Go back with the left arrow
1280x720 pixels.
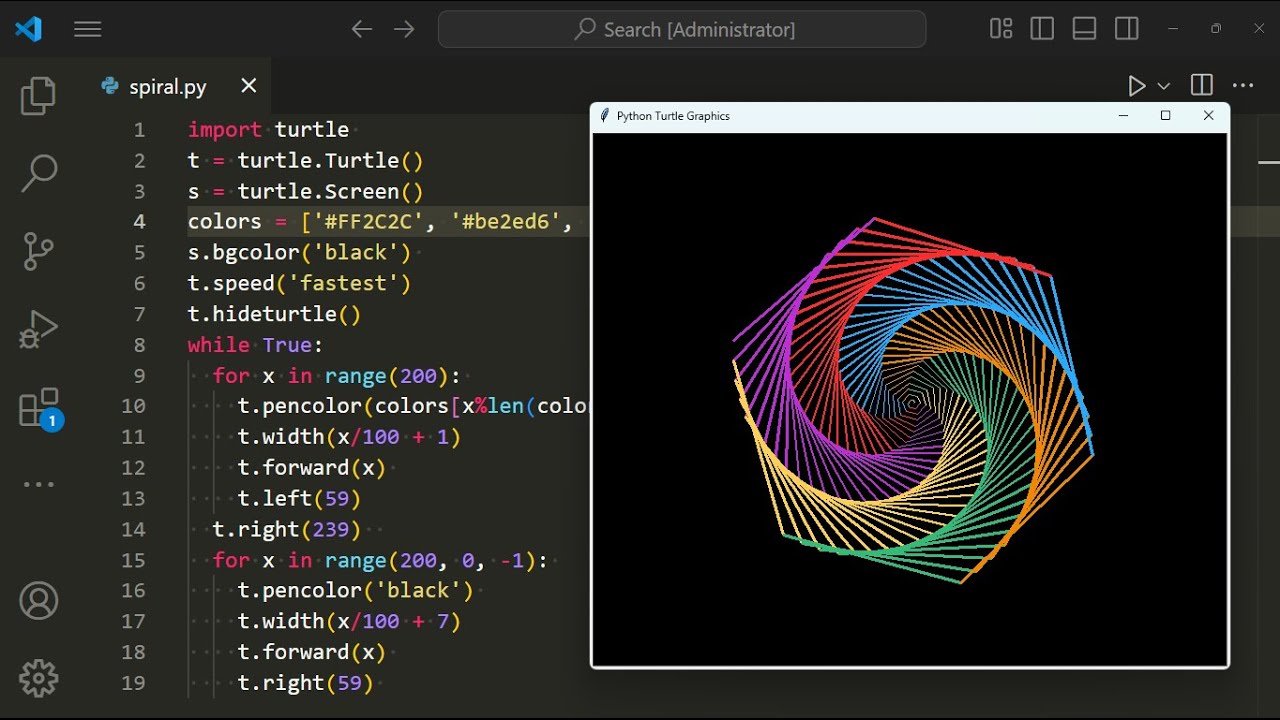coord(362,30)
